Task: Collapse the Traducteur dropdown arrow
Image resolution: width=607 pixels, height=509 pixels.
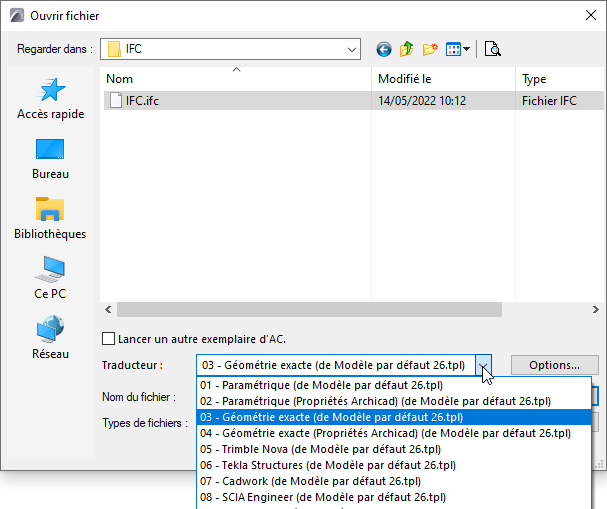Action: (483, 365)
